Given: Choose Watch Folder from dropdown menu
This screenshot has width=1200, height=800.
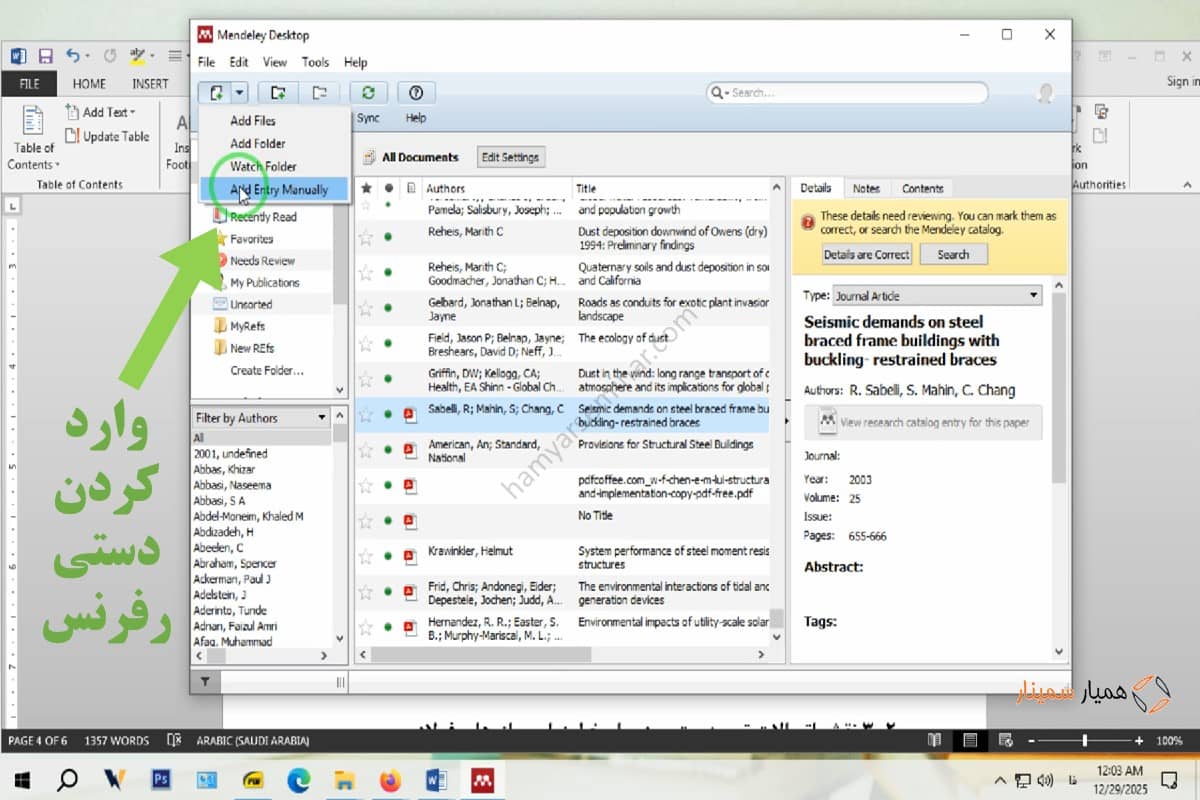Looking at the screenshot, I should [263, 166].
